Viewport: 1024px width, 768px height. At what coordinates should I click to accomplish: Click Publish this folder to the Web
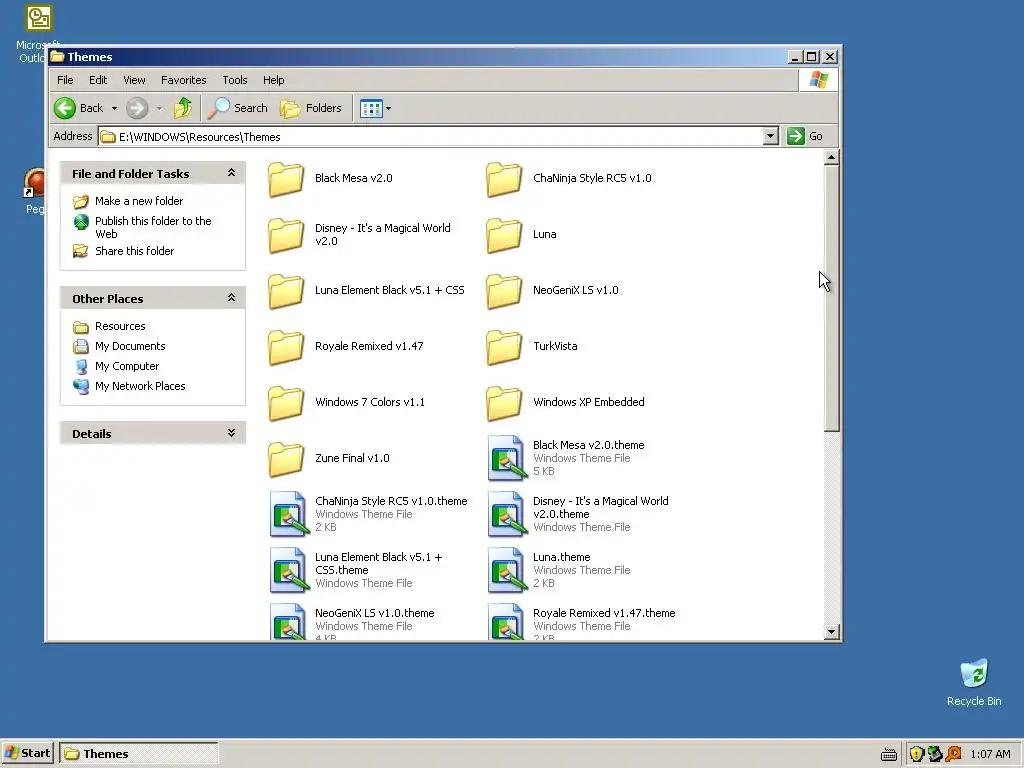(x=153, y=227)
